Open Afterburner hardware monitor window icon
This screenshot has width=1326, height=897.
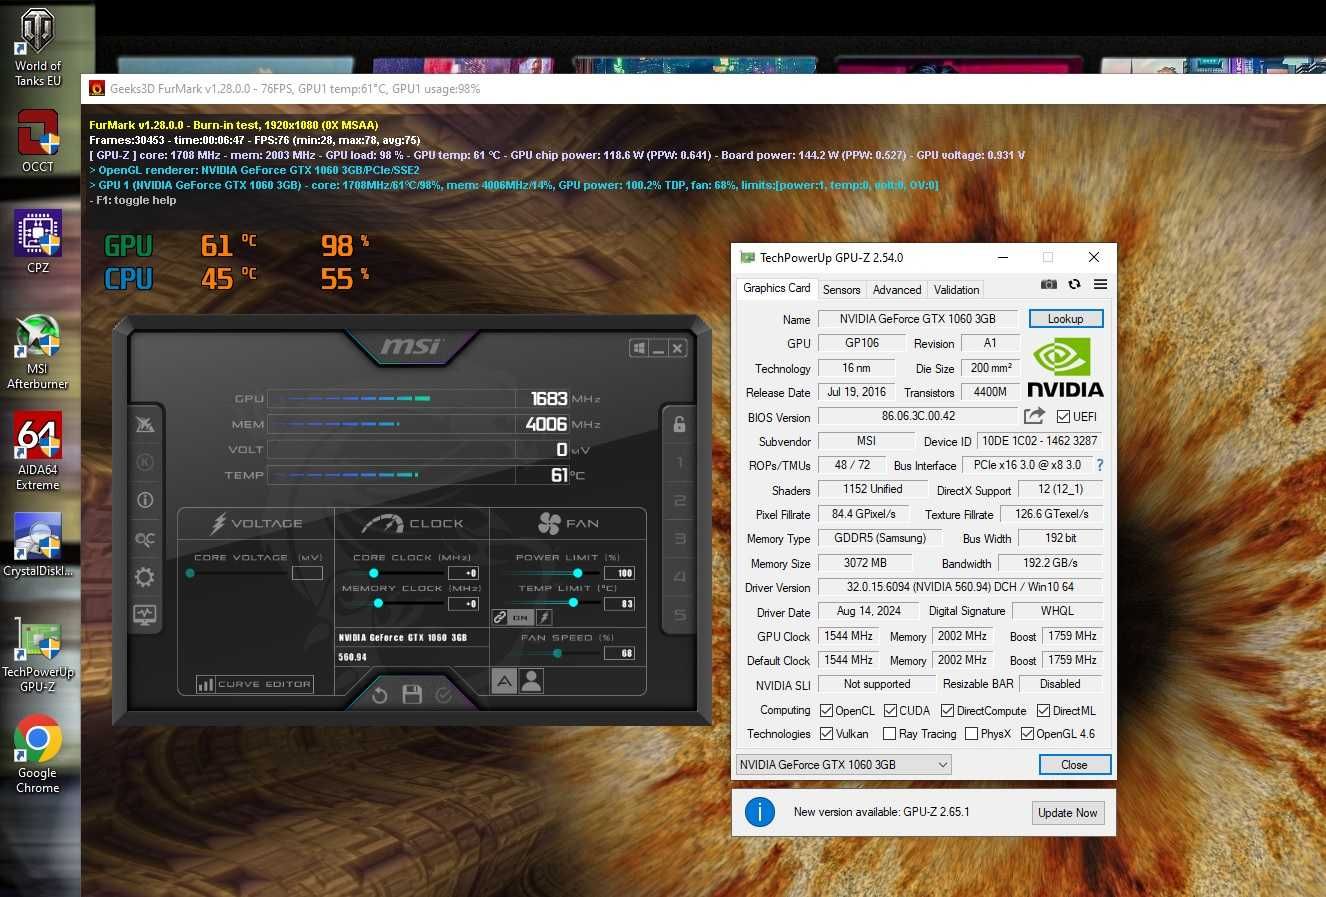tap(145, 615)
